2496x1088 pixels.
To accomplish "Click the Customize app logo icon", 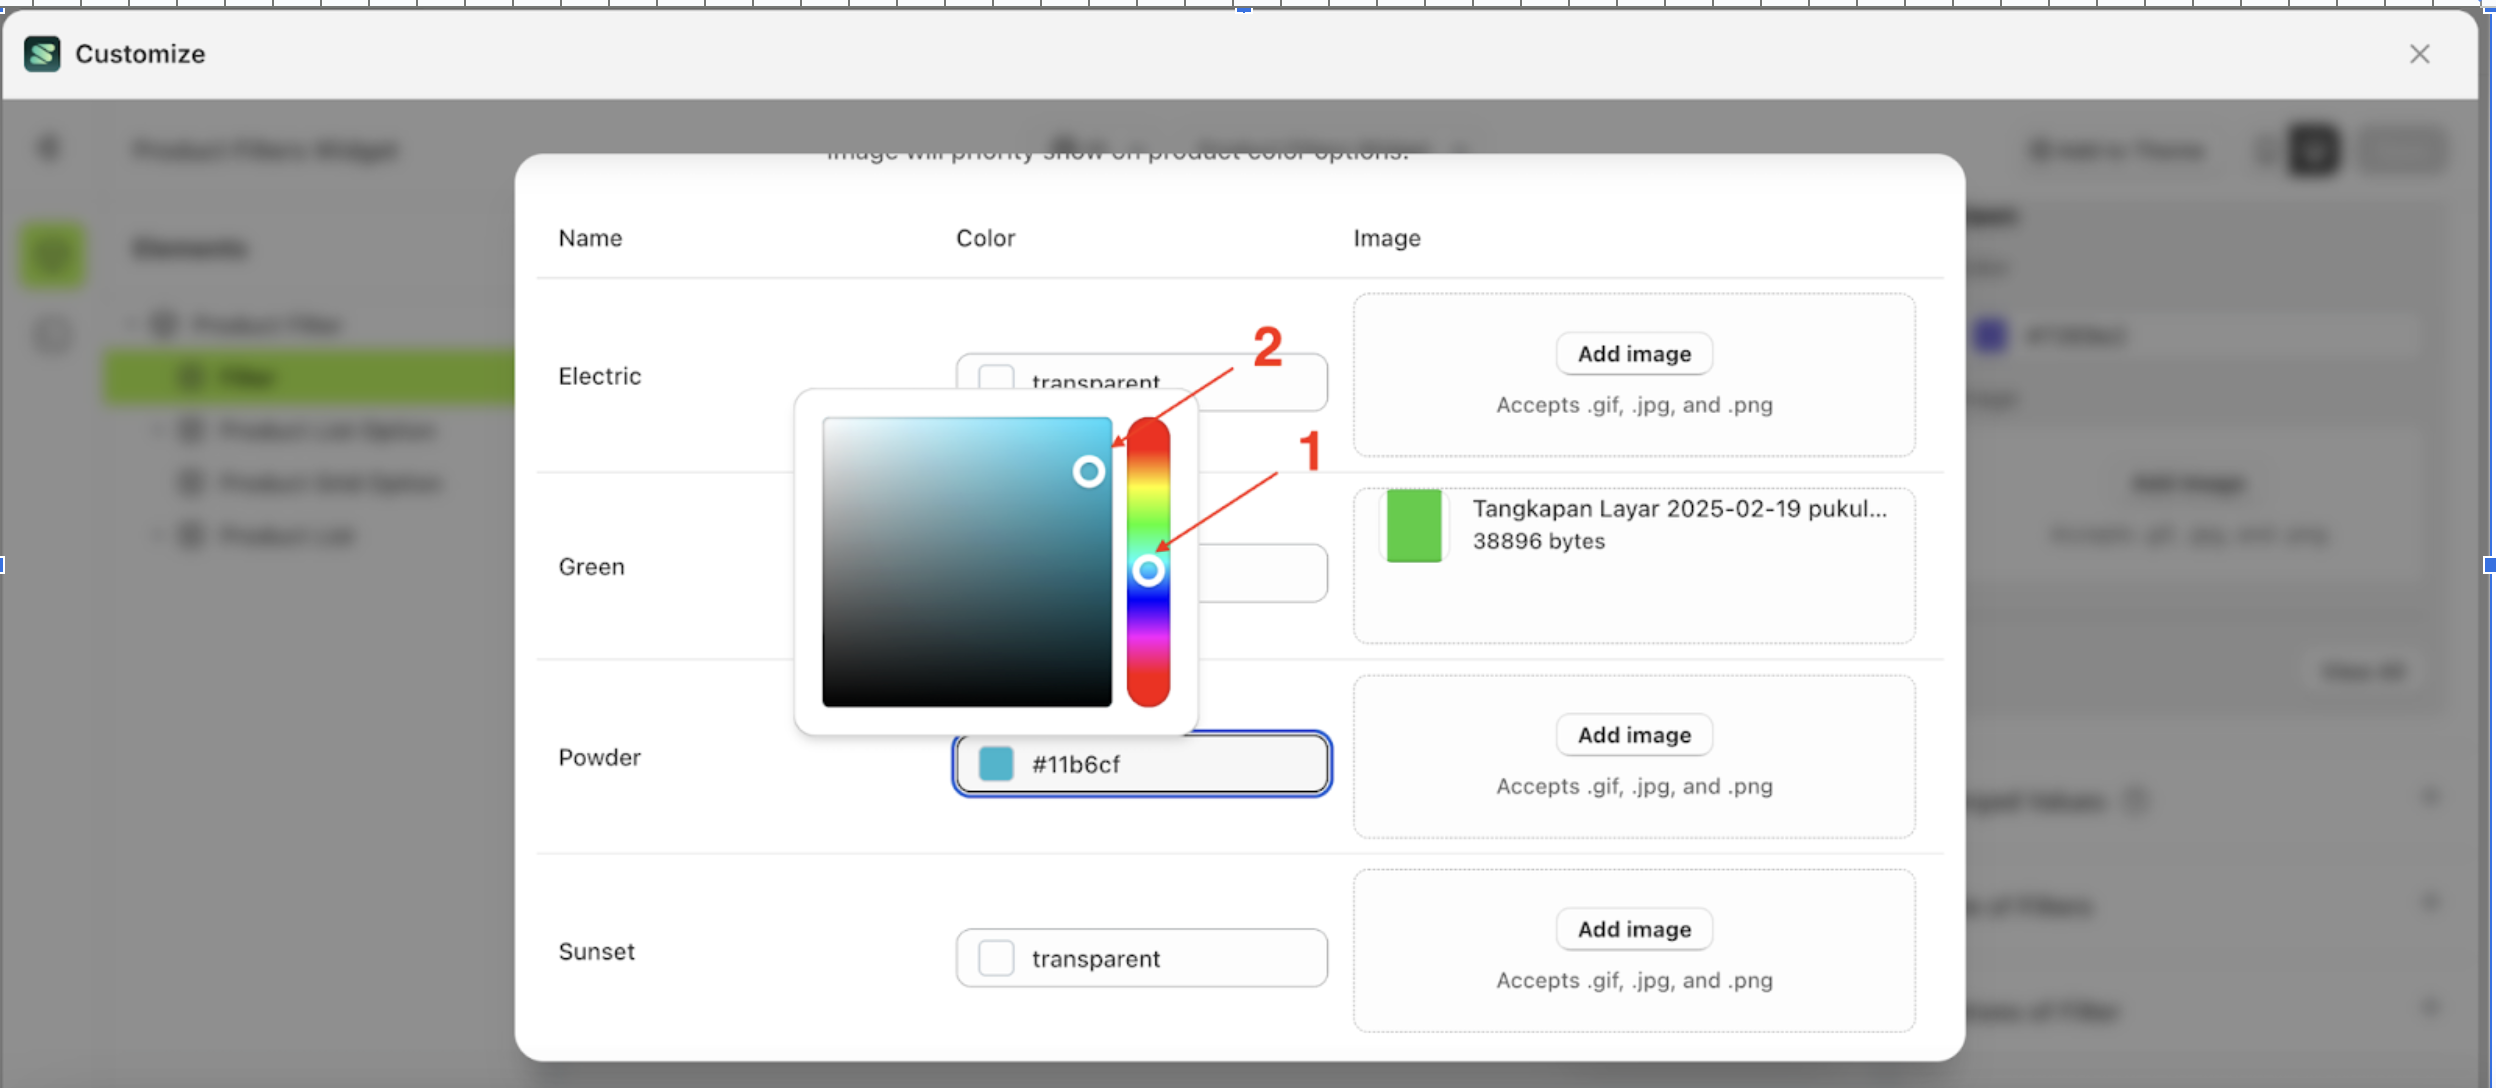I will click(42, 53).
